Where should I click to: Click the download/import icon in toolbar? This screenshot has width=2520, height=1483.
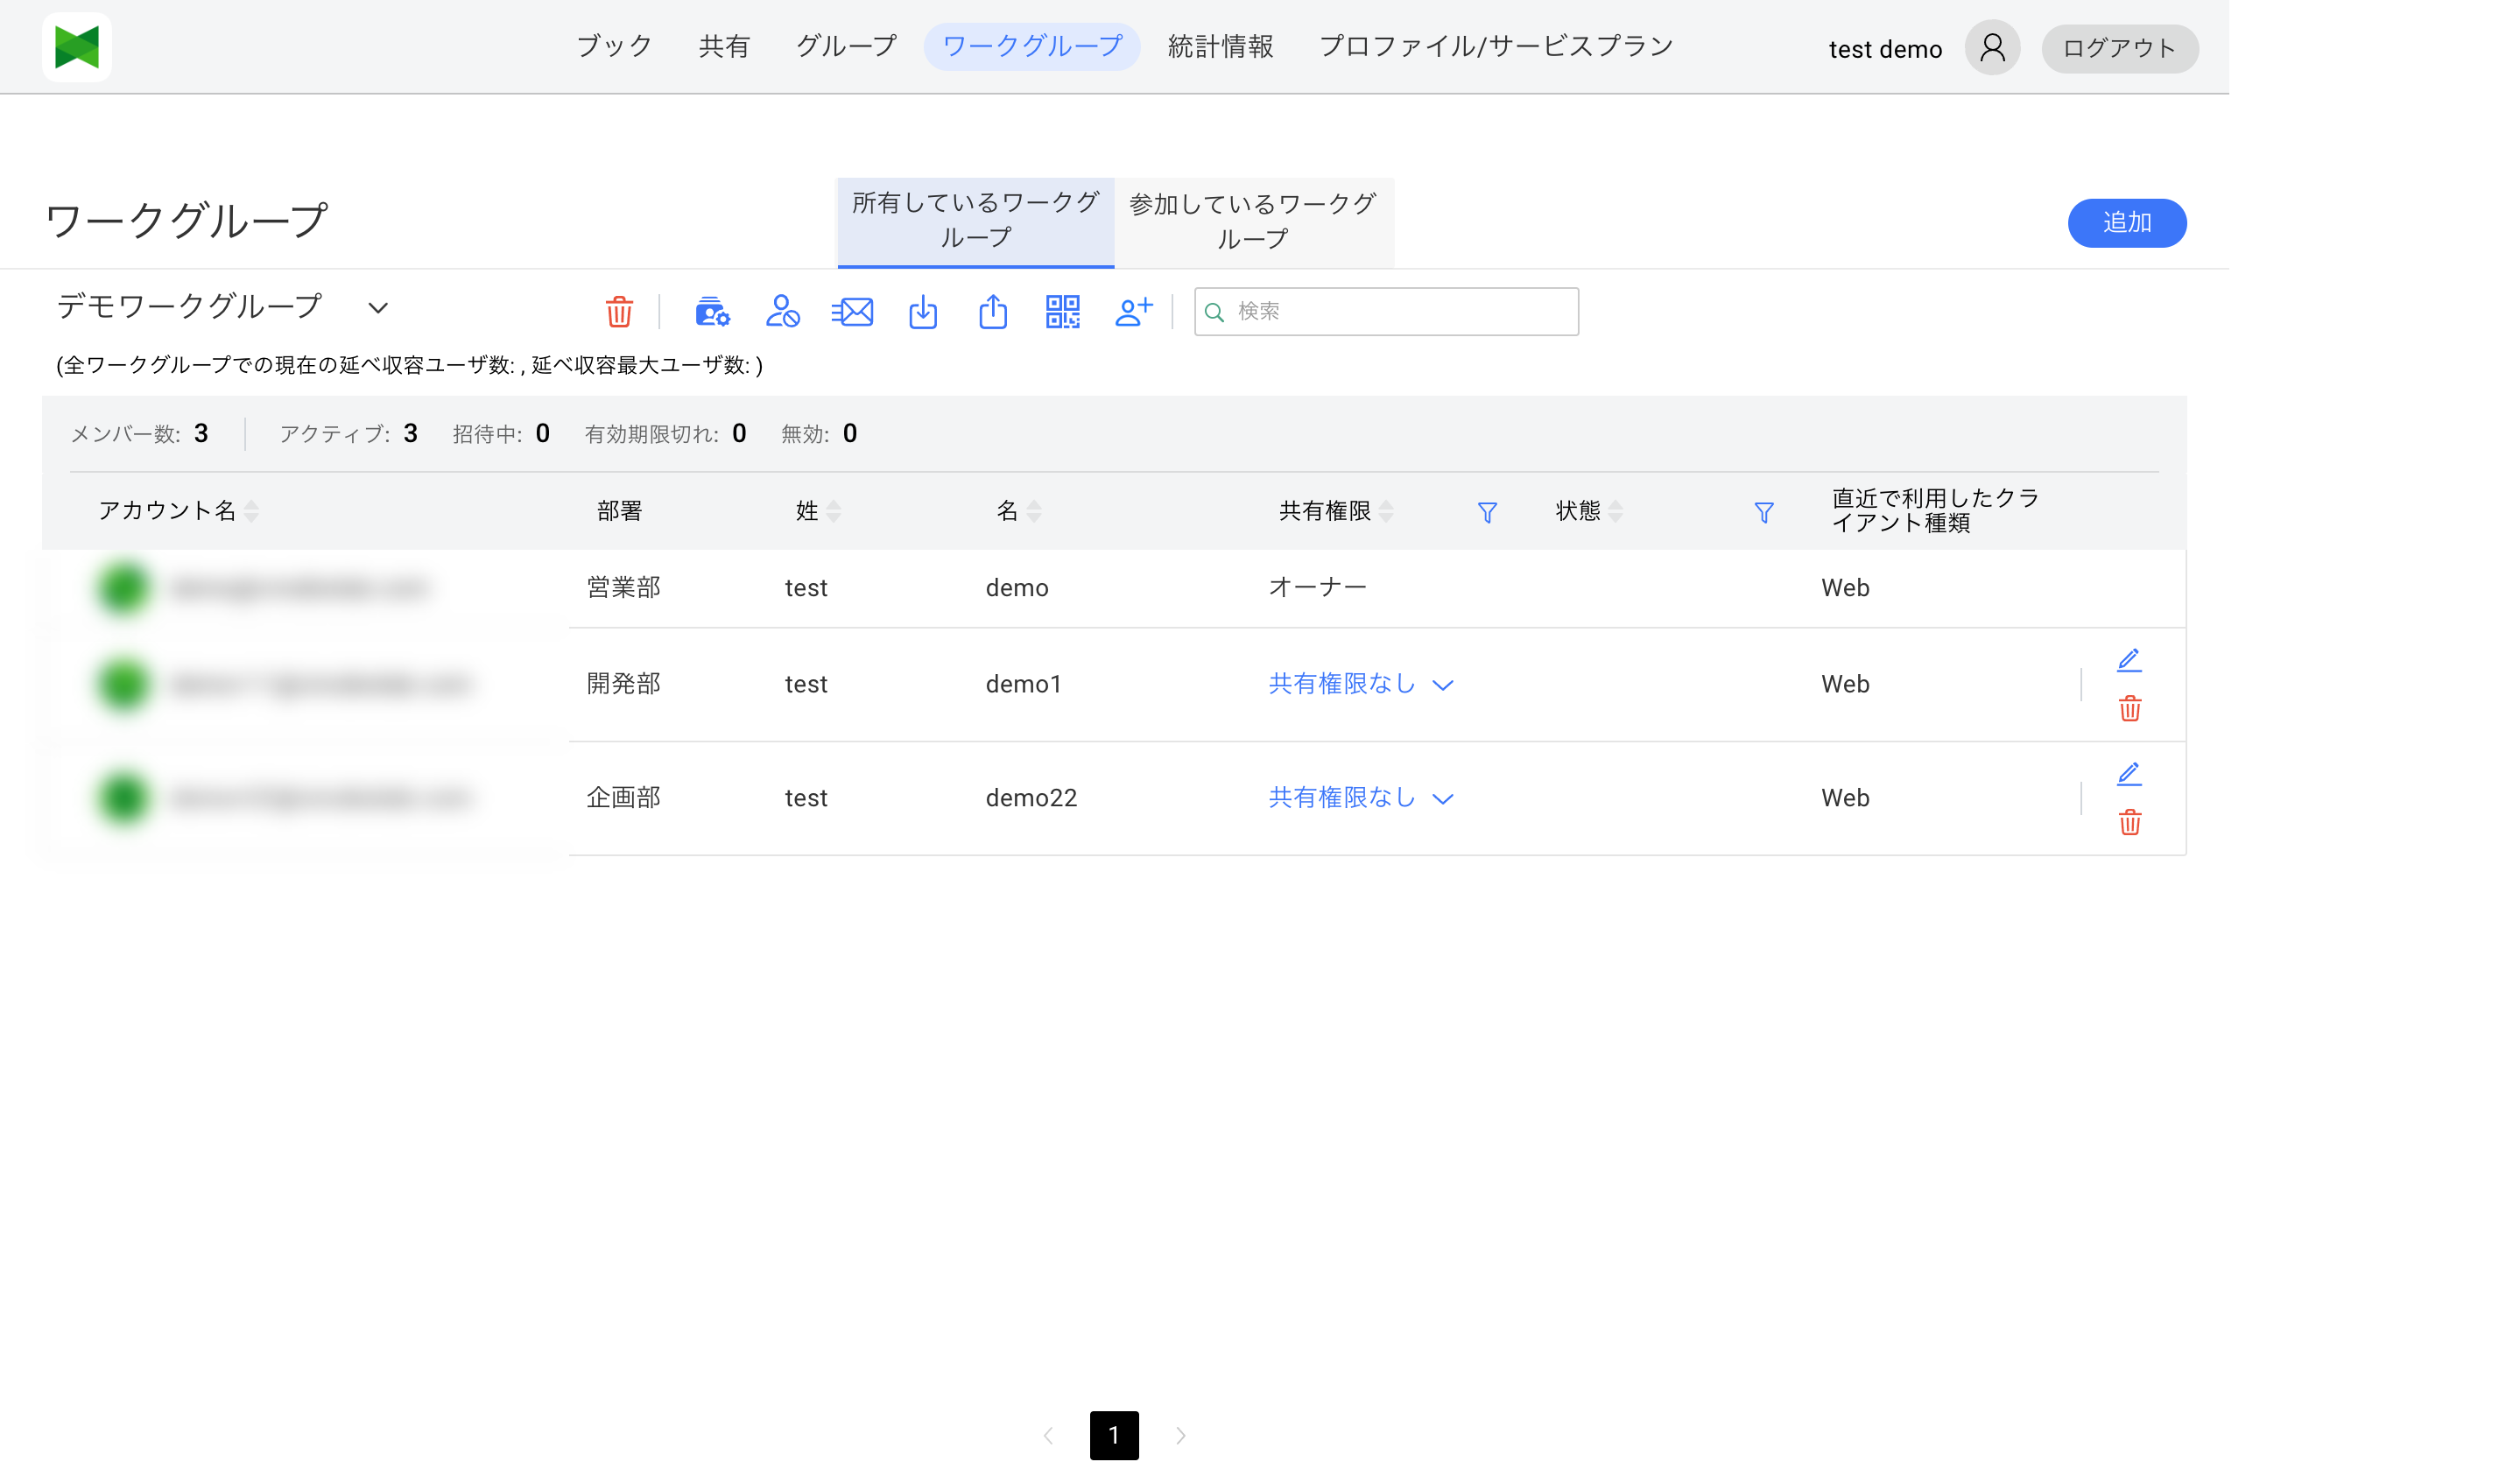click(923, 312)
